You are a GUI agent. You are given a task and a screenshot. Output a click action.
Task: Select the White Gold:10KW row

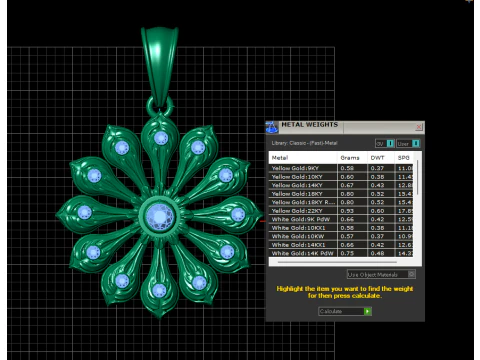pyautogui.click(x=341, y=236)
